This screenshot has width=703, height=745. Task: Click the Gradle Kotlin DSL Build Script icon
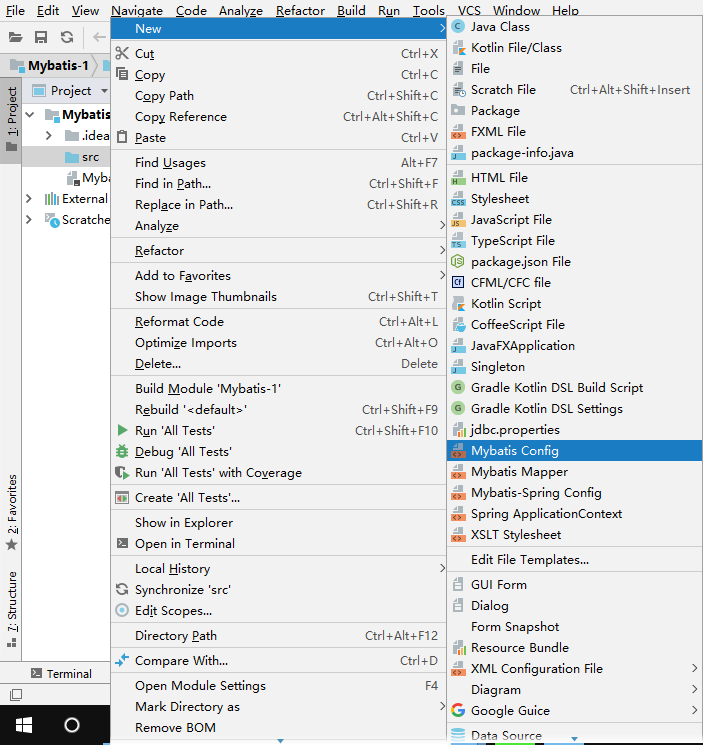[458, 388]
